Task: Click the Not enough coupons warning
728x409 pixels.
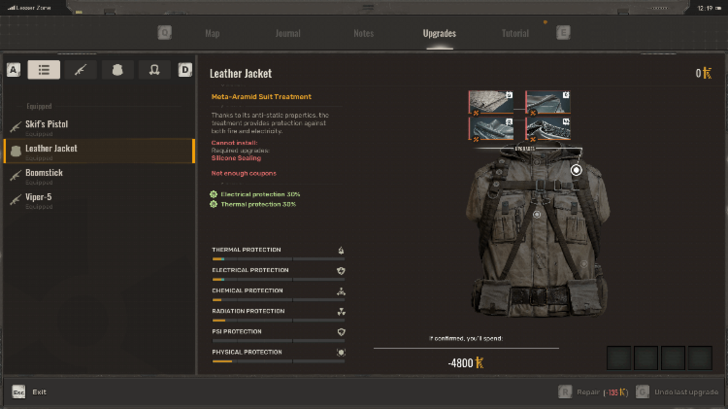Action: 244,173
